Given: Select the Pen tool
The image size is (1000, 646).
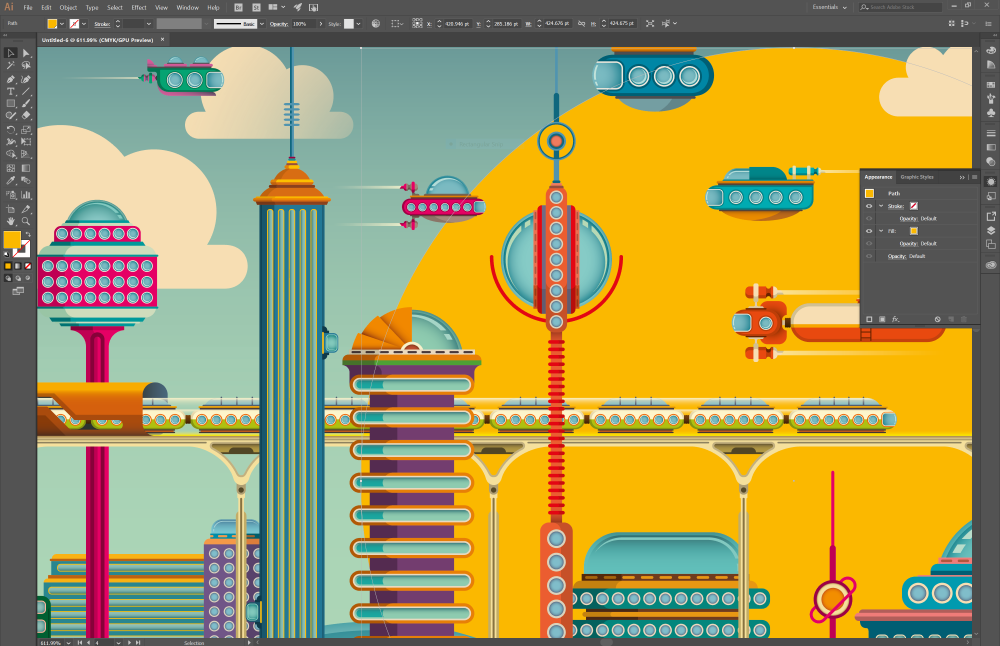Looking at the screenshot, I should coord(10,79).
